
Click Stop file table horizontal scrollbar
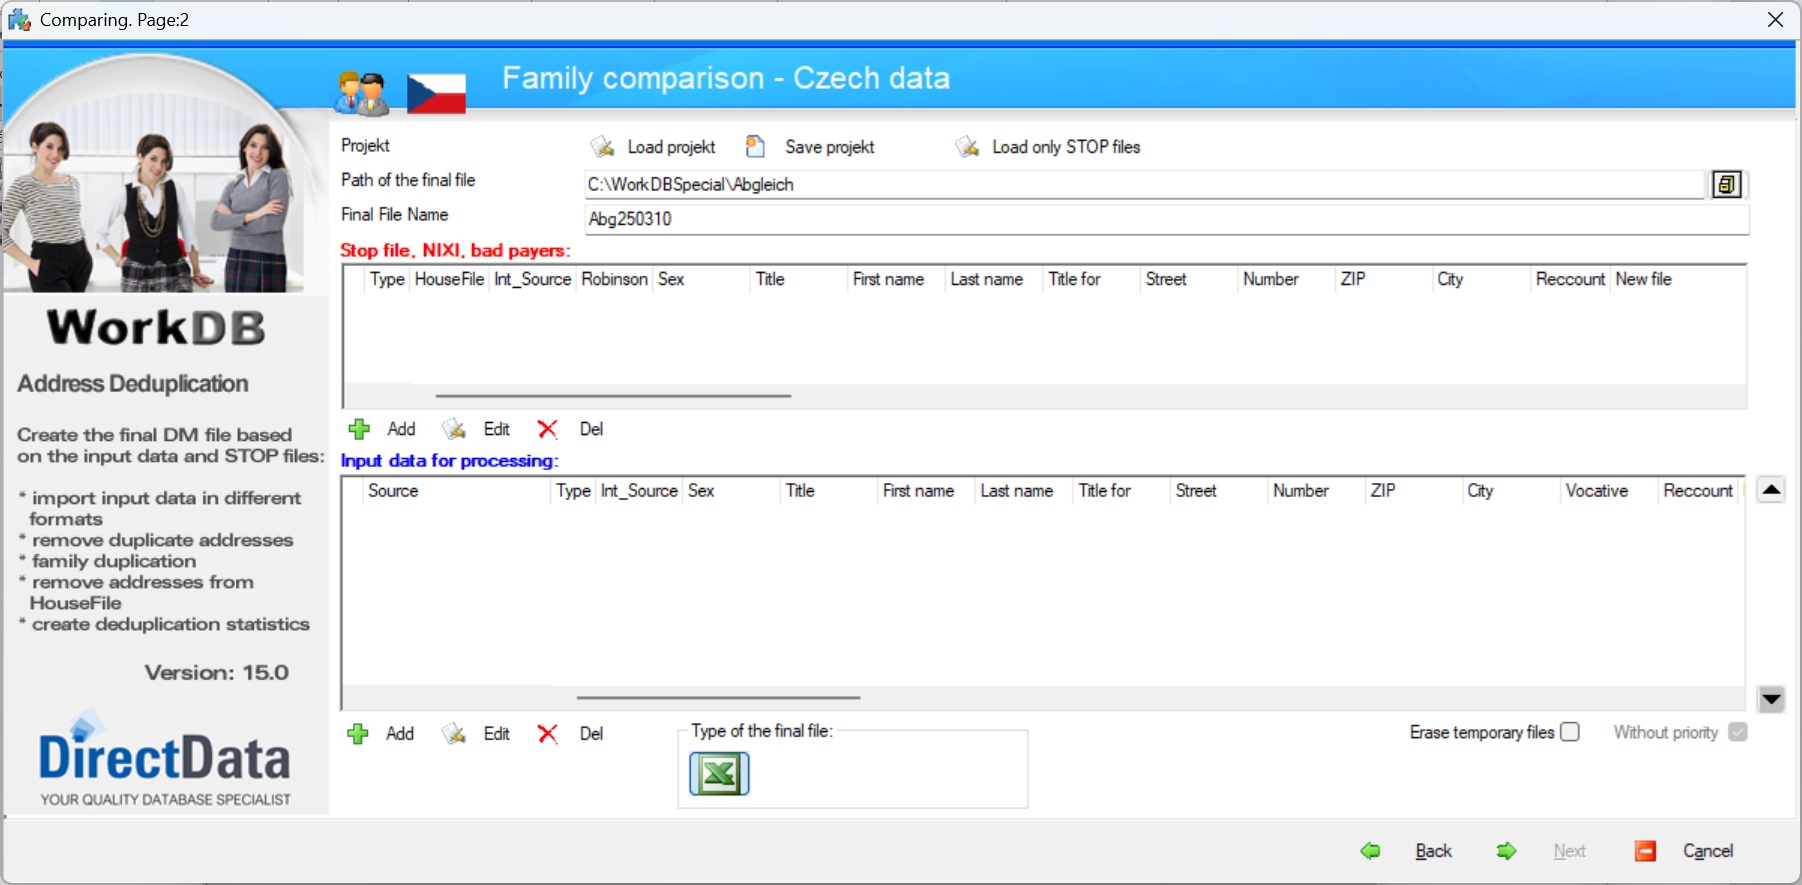pos(613,396)
